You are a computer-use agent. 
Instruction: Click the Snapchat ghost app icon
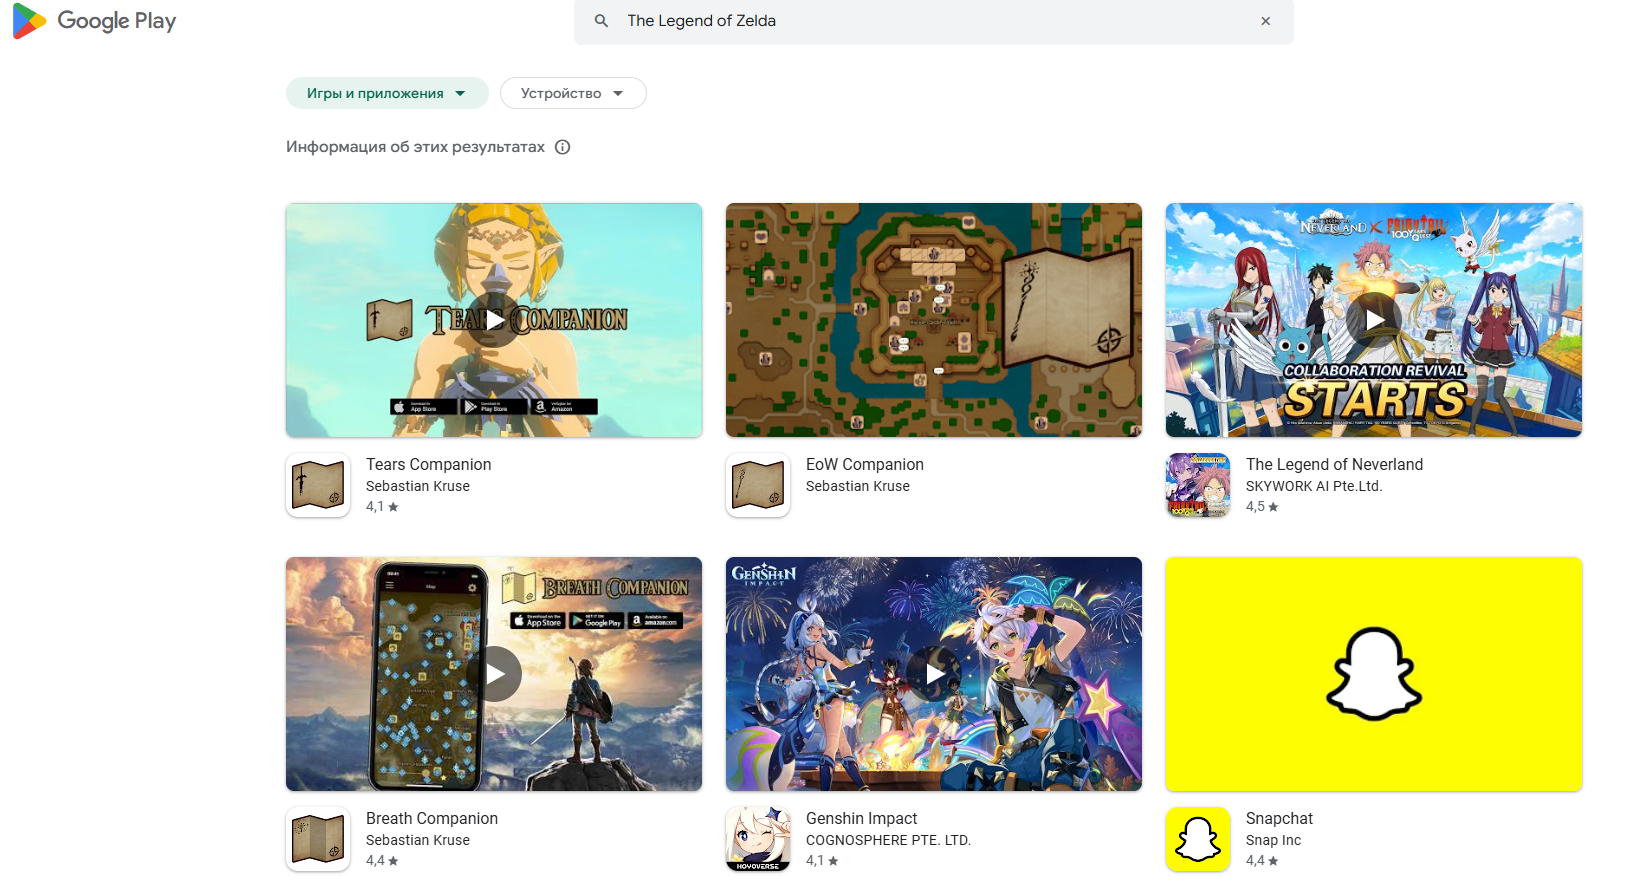tap(1198, 839)
